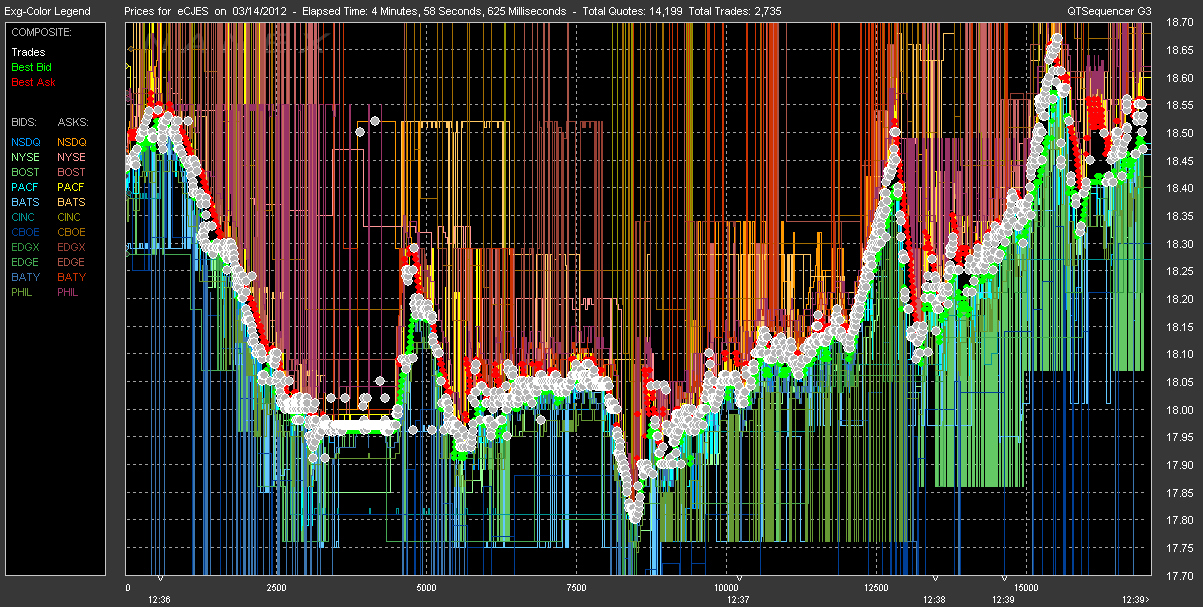Viewport: 1203px width, 607px height.
Task: Click the '12:39>' label at axis end
Action: (1135, 599)
